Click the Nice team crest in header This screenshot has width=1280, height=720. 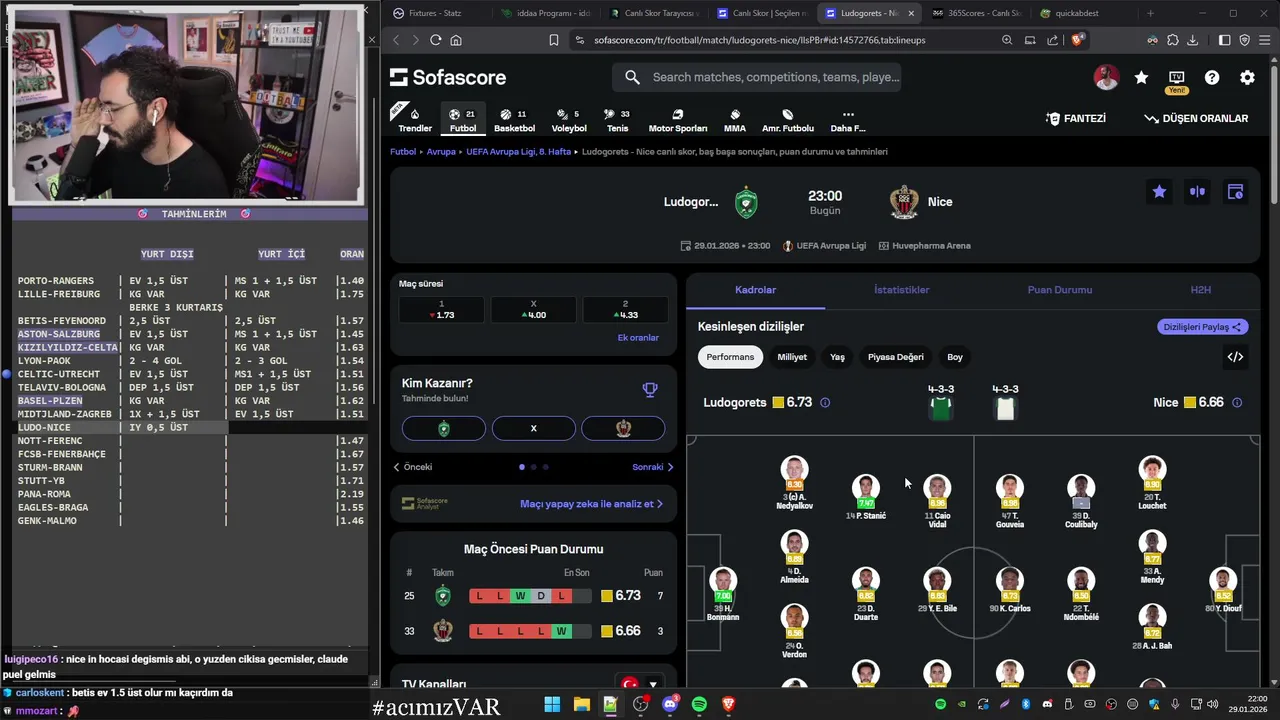pos(904,202)
